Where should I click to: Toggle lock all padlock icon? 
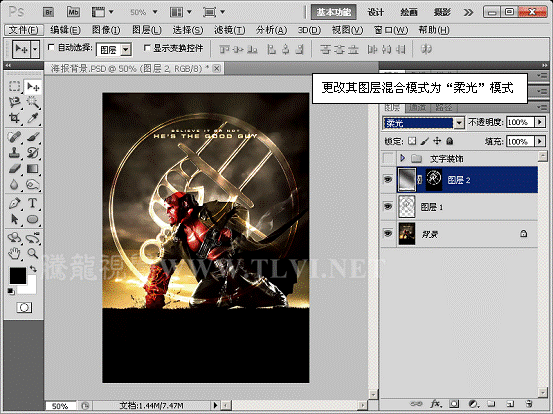(449, 141)
